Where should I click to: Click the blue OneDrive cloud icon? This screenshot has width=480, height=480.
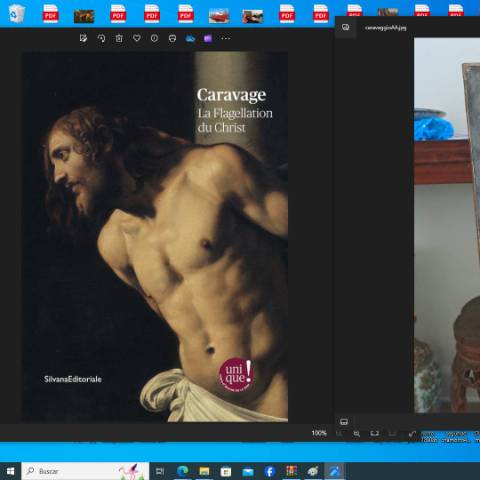pos(190,39)
